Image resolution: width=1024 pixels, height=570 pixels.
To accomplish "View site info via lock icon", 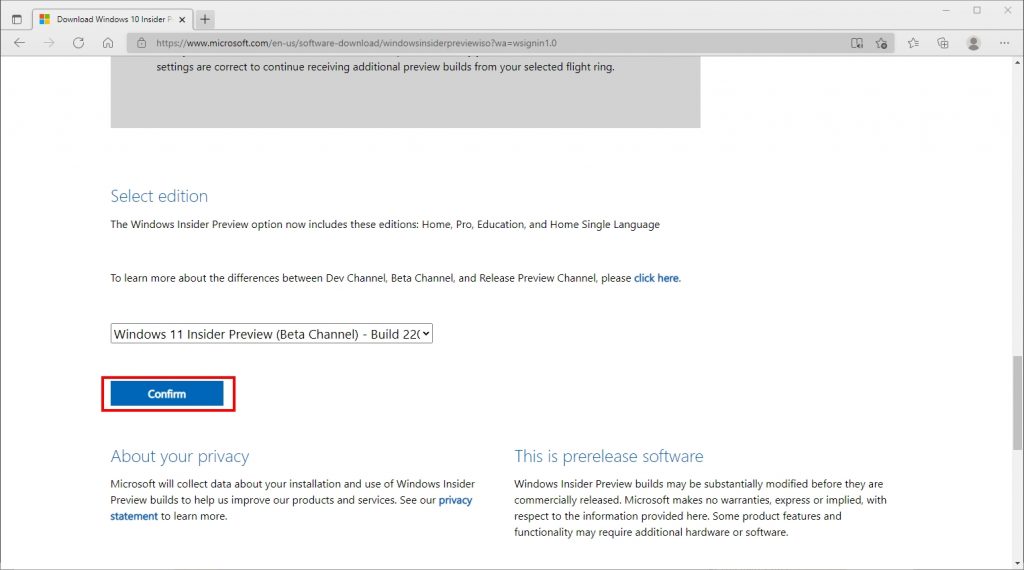I will point(141,43).
